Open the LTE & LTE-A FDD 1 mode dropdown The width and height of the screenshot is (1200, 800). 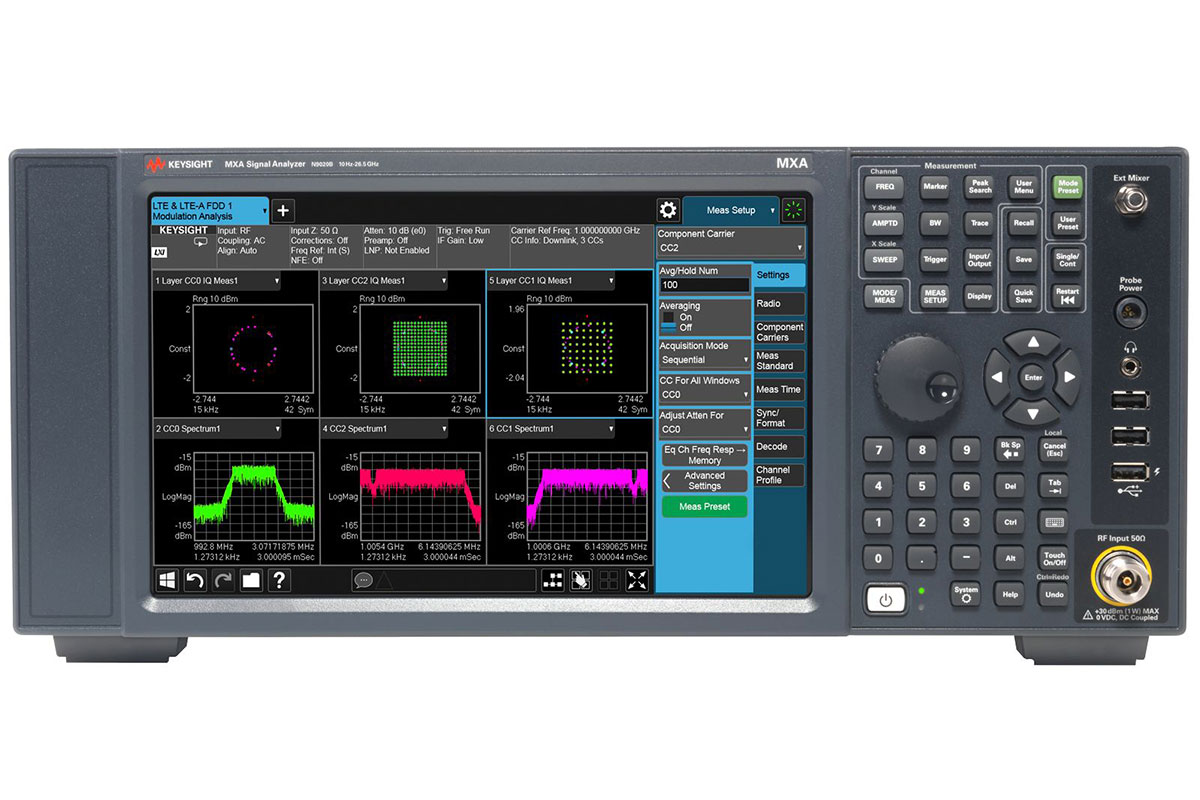click(210, 210)
